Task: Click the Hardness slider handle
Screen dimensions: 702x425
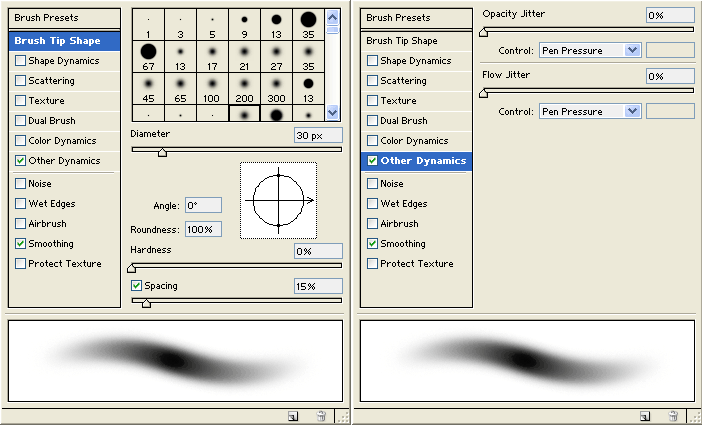Action: [132, 268]
